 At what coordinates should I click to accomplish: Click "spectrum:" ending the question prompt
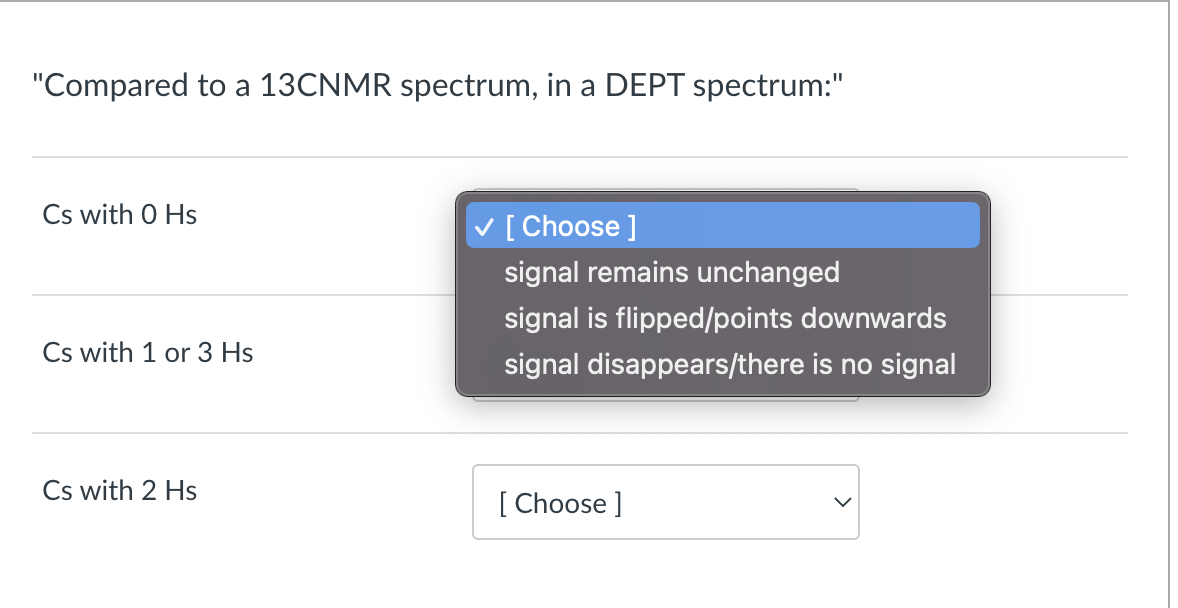click(x=765, y=86)
